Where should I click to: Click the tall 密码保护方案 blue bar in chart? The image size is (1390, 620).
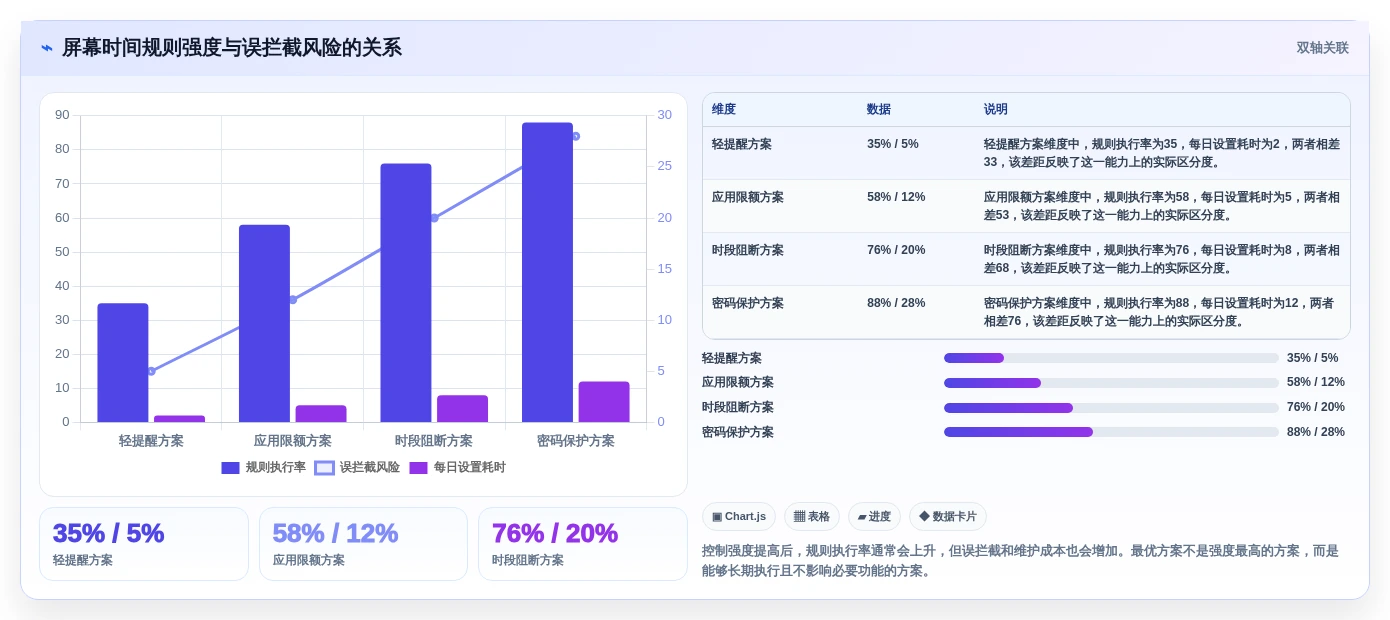[547, 272]
